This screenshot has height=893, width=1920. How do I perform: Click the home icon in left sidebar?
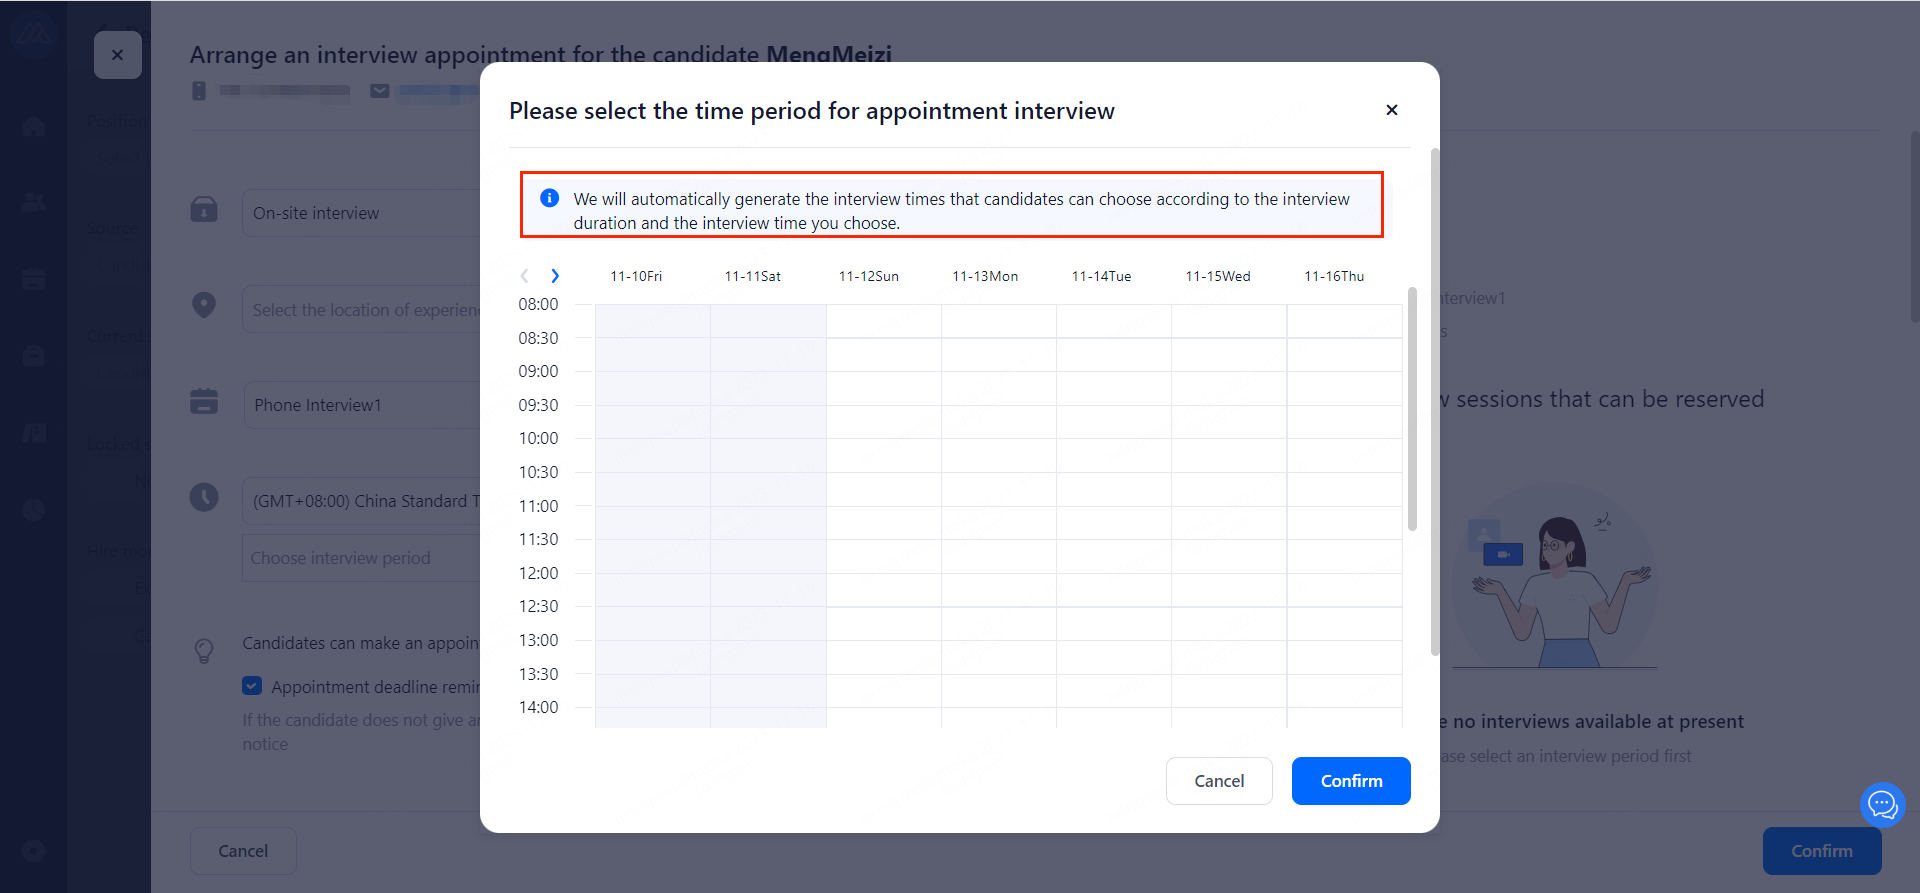point(33,126)
